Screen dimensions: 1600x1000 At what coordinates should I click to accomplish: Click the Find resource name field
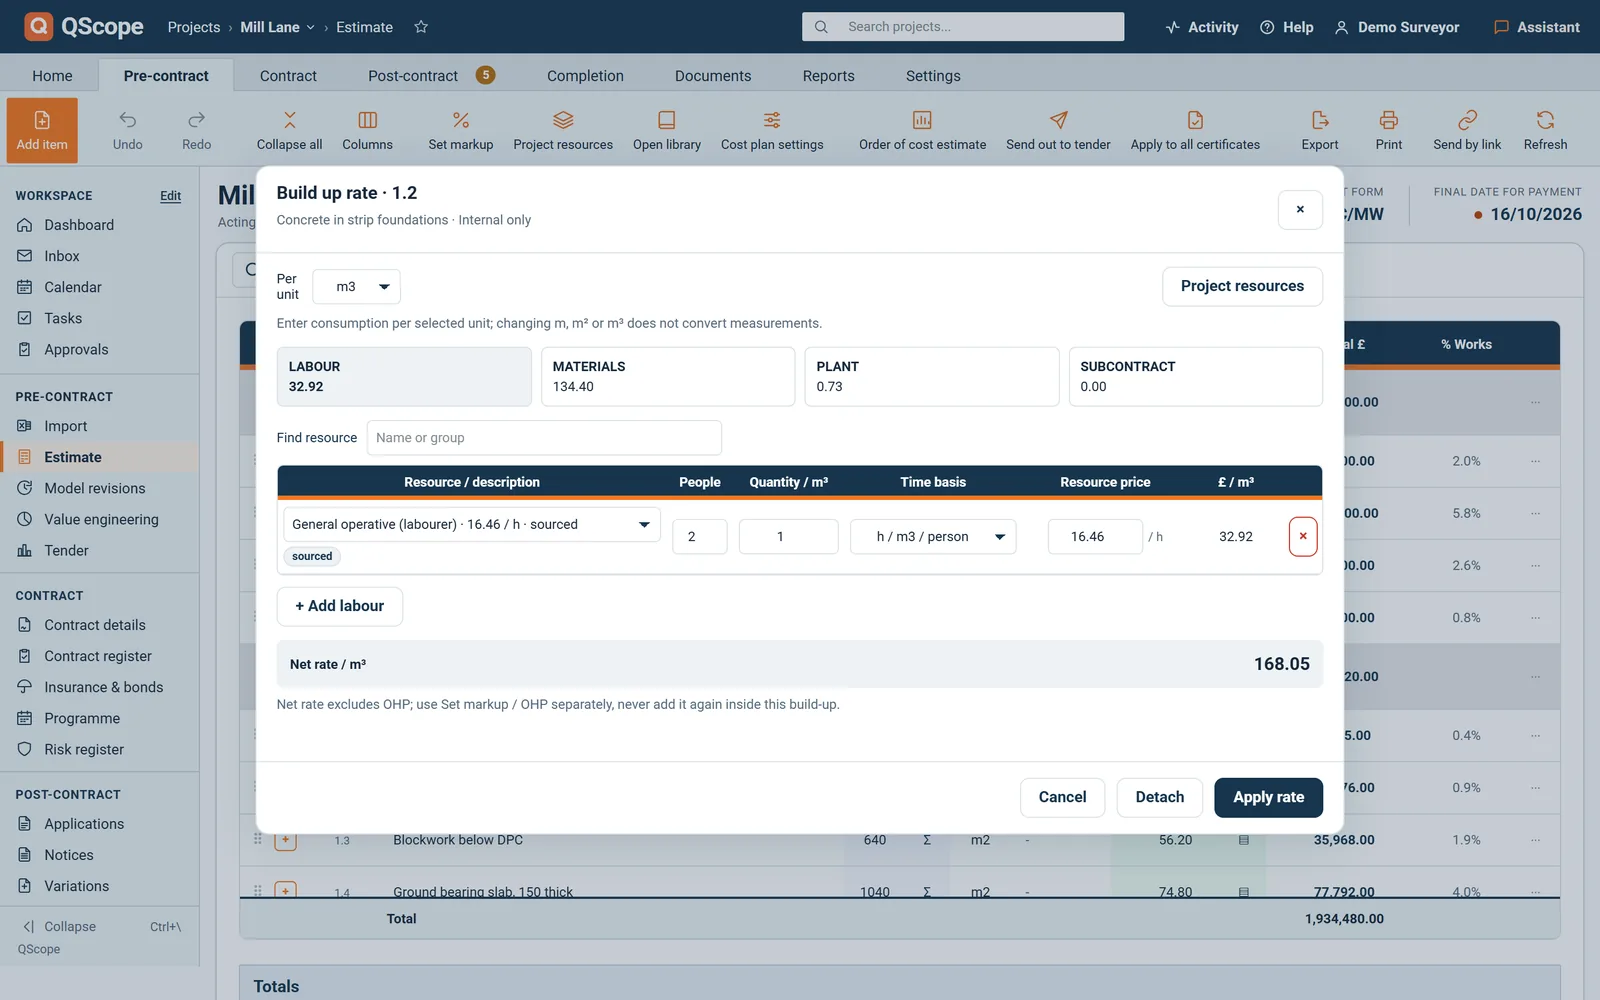[x=544, y=438]
